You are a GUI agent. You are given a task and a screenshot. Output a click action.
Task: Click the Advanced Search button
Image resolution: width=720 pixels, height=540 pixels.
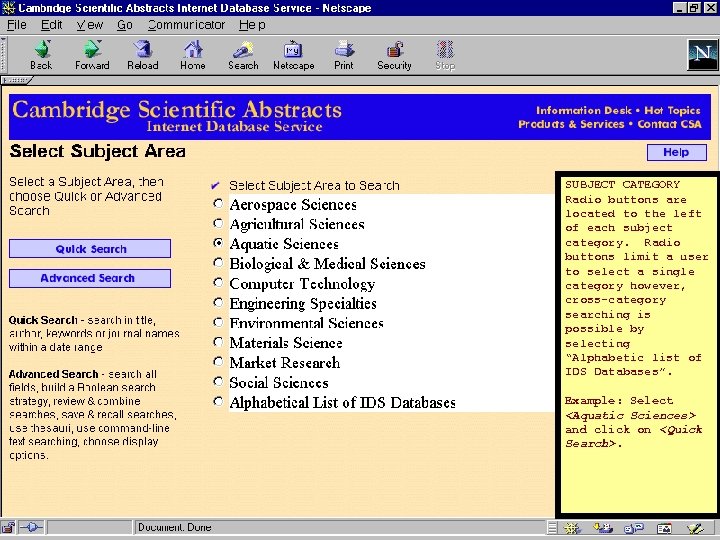pyautogui.click(x=90, y=278)
